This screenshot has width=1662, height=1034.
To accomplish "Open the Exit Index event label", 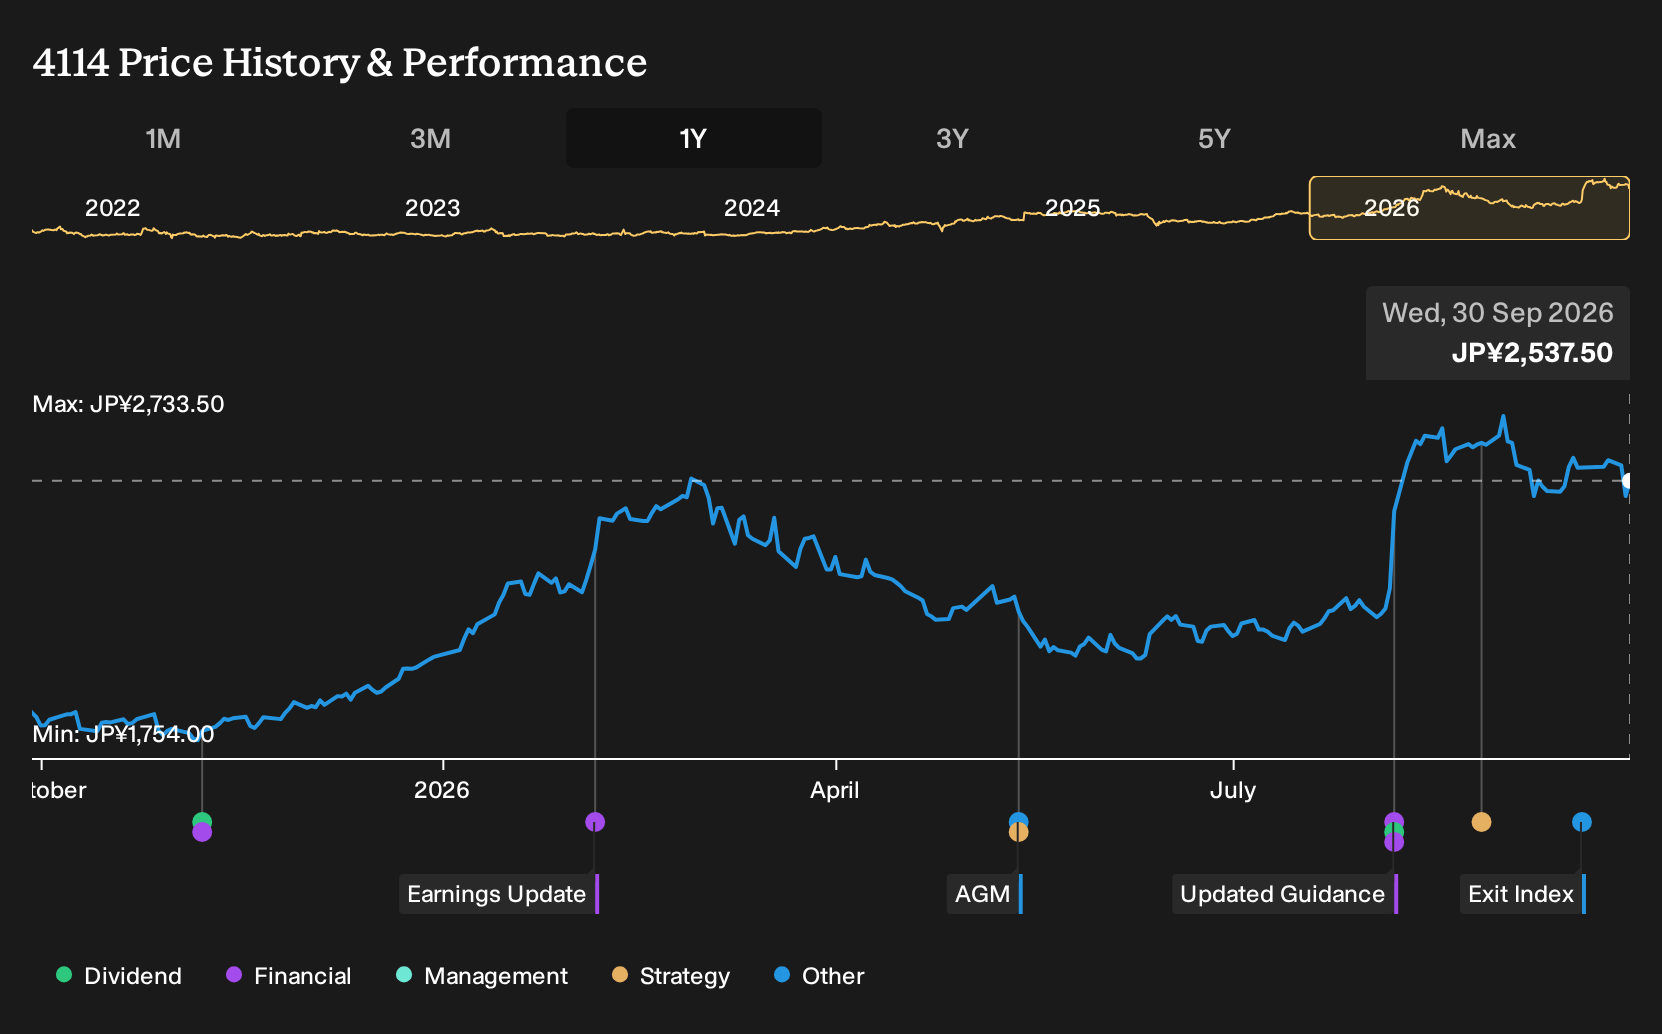I will 1523,894.
